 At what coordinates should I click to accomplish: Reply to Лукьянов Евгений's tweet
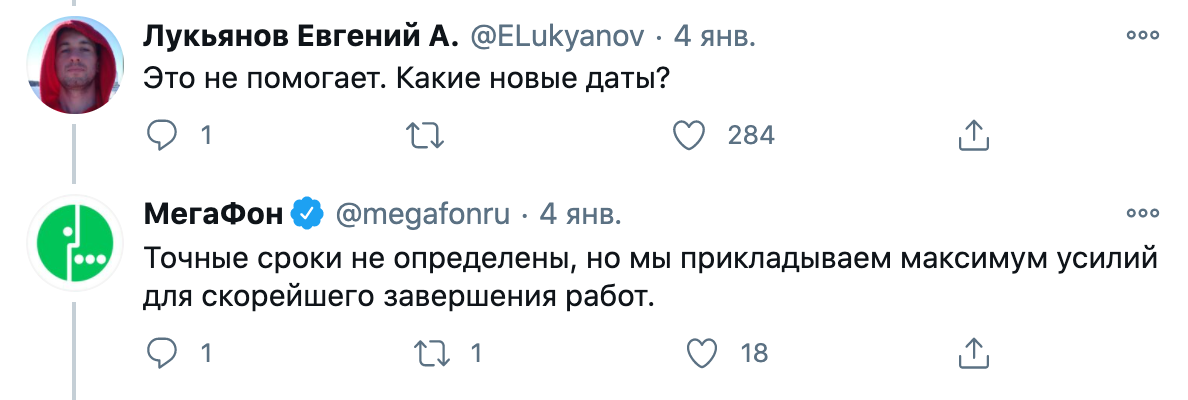pos(161,135)
